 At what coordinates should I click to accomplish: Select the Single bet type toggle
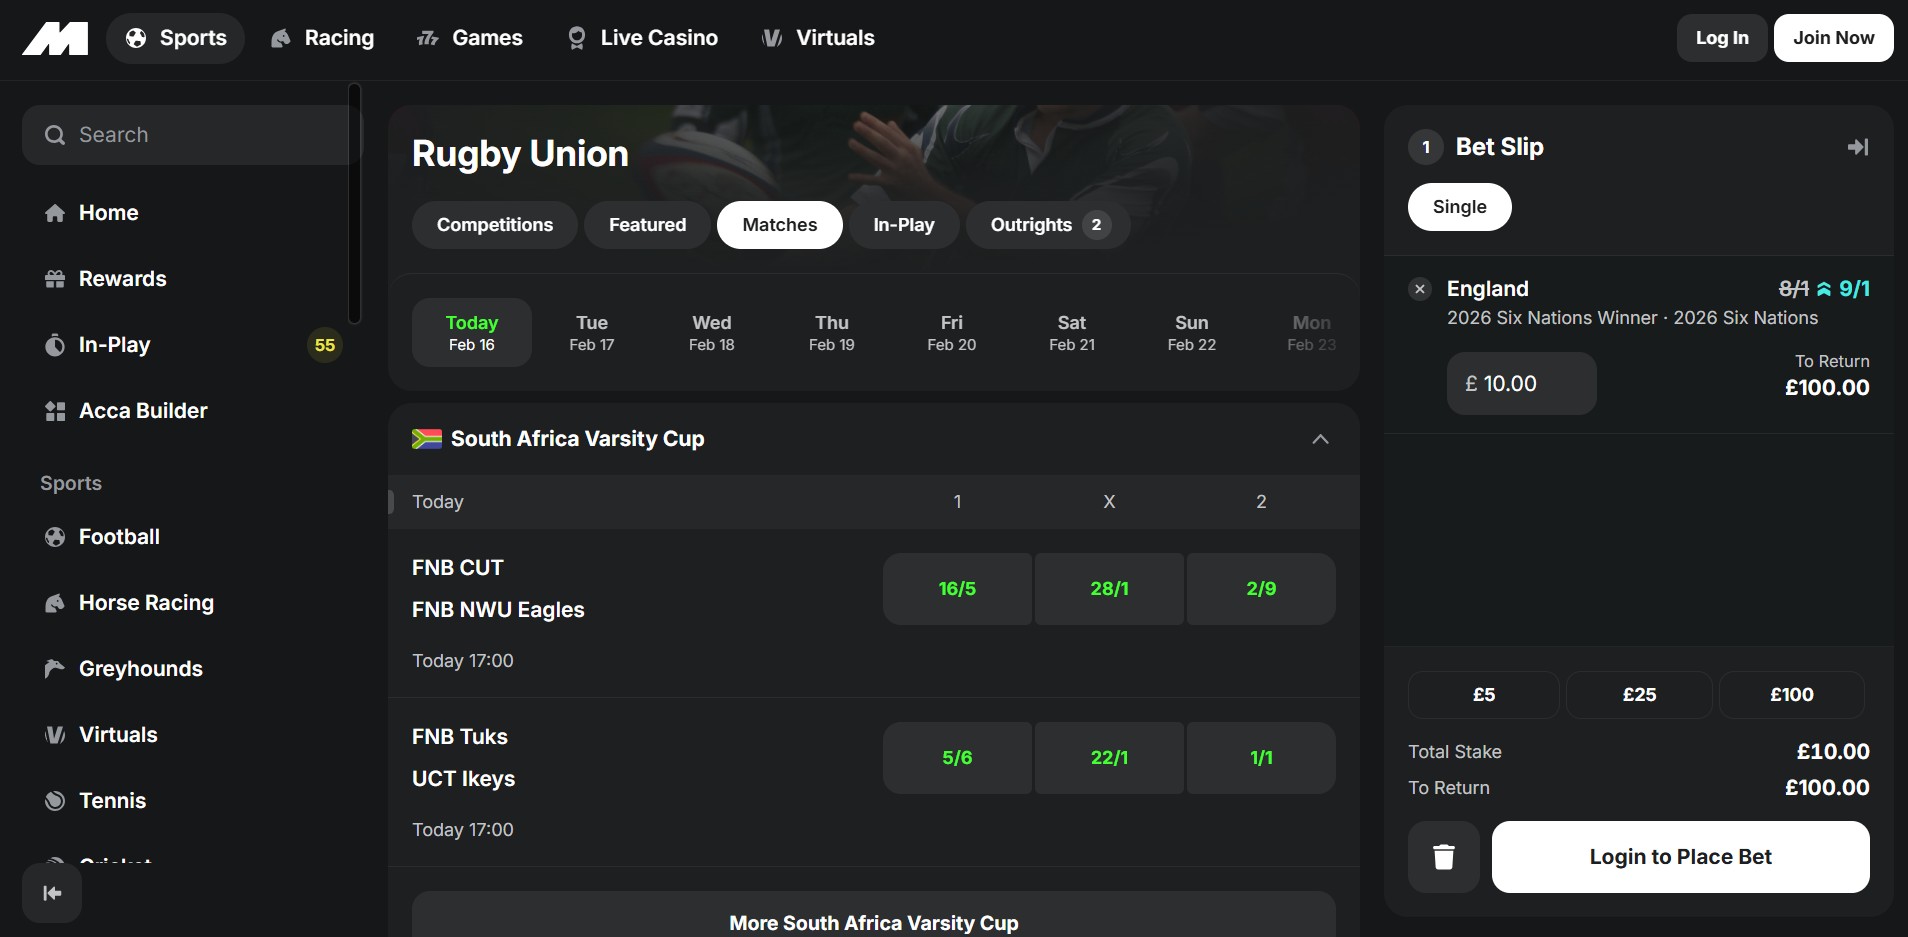click(1459, 207)
